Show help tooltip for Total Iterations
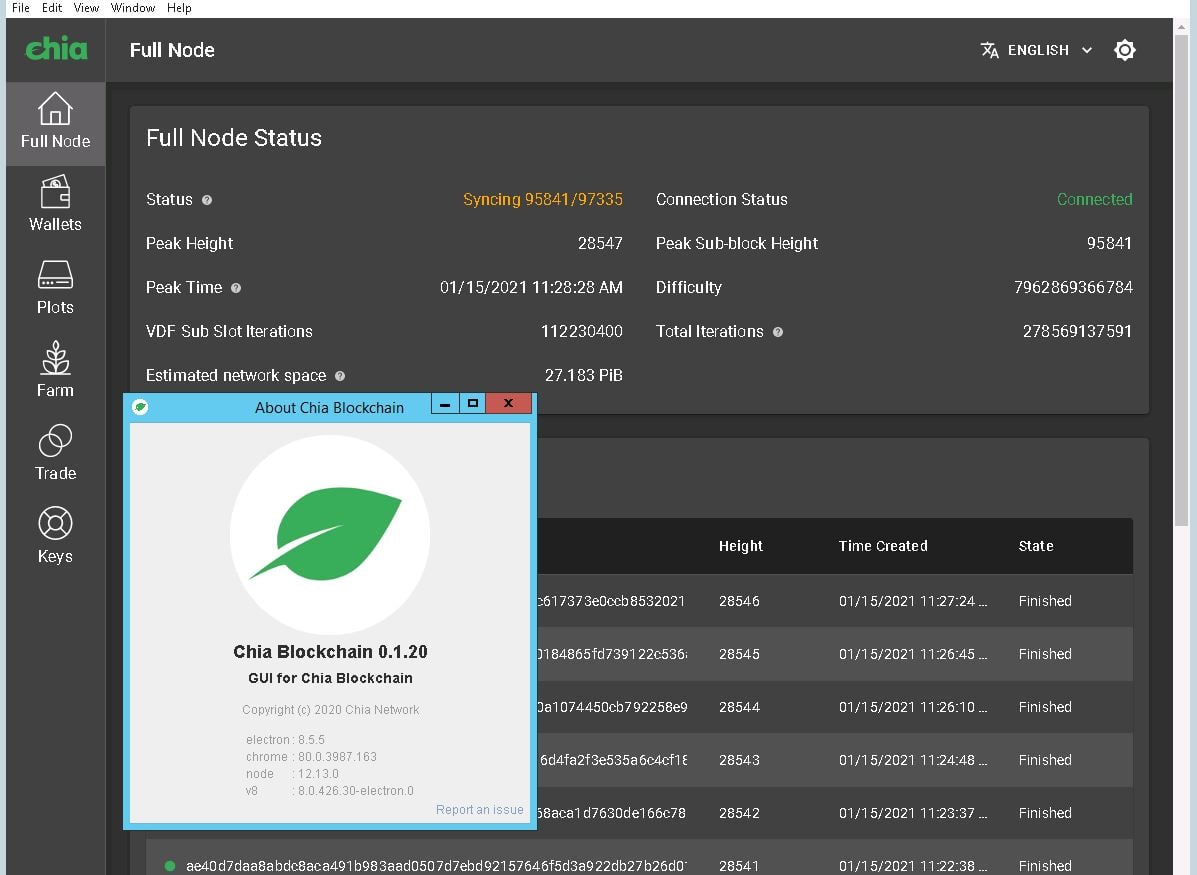The height and width of the screenshot is (875, 1197). [778, 332]
